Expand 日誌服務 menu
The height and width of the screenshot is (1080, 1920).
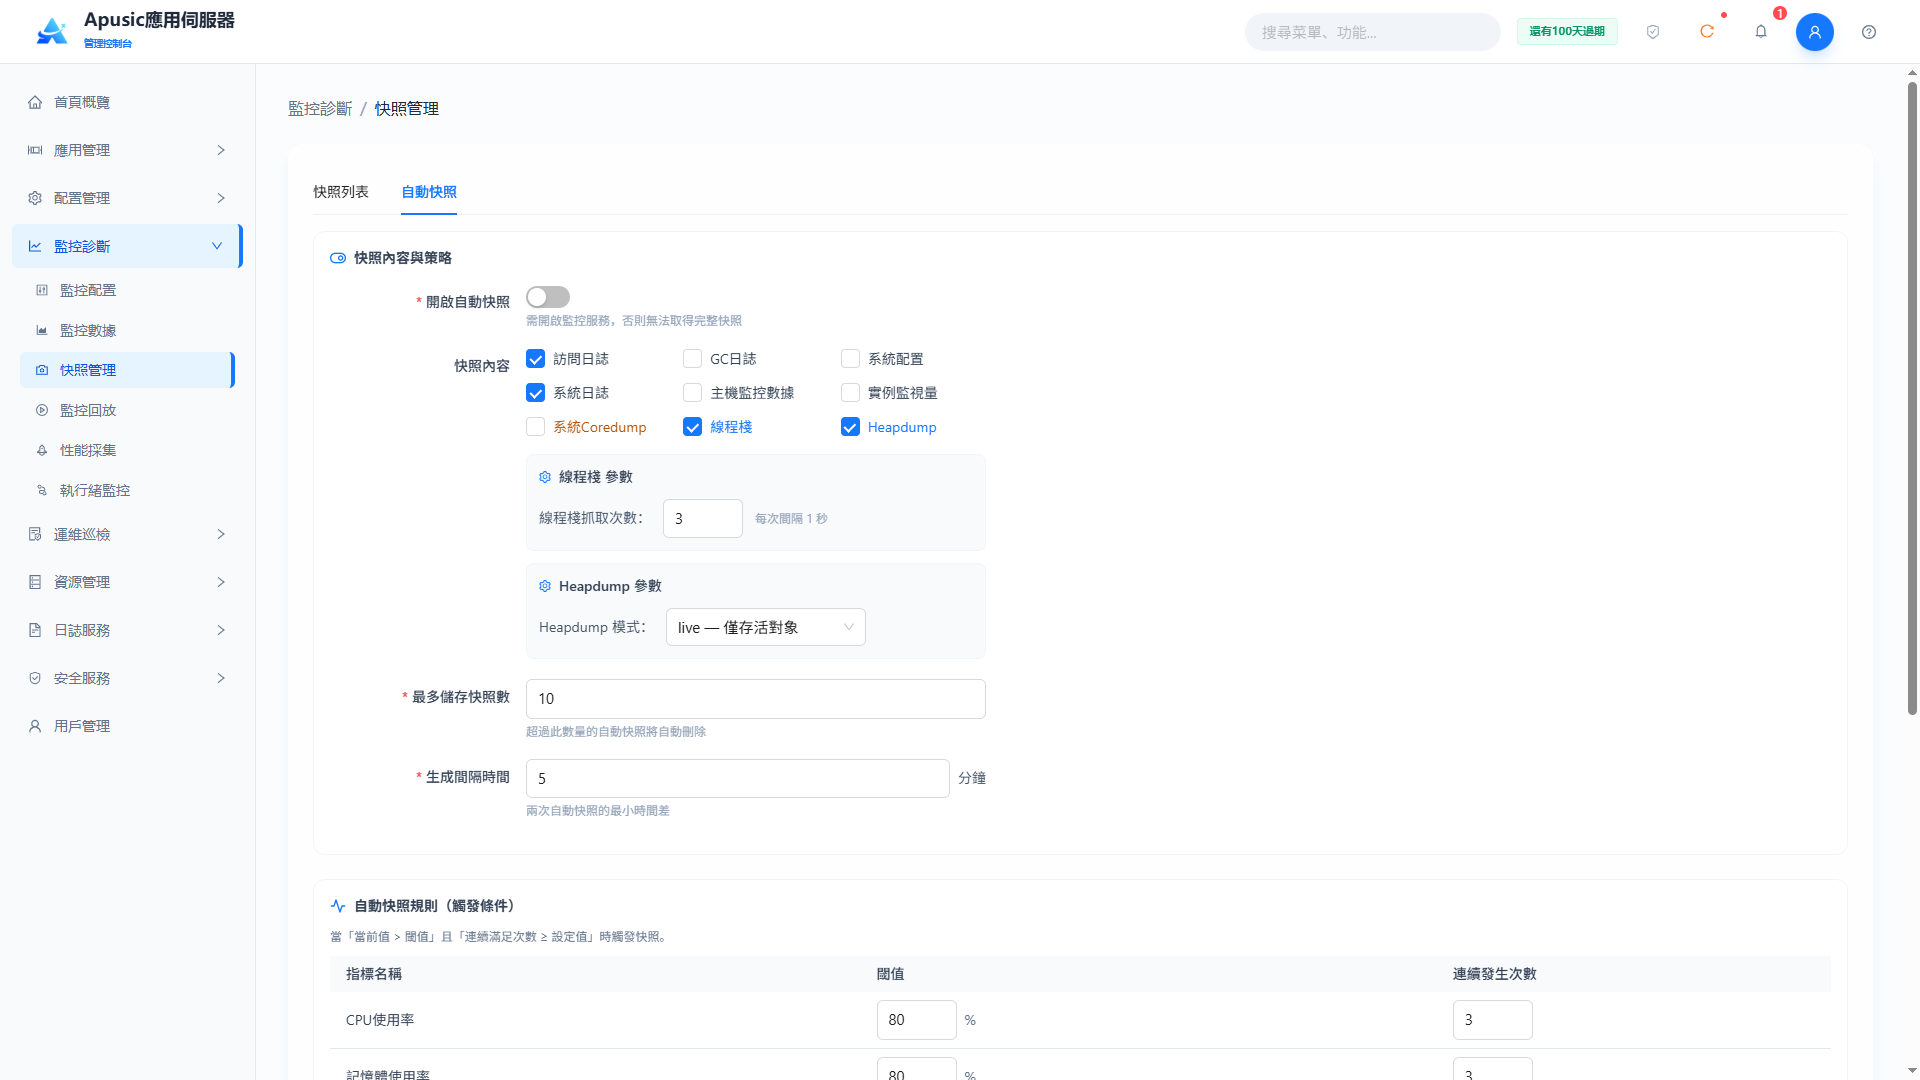(128, 630)
